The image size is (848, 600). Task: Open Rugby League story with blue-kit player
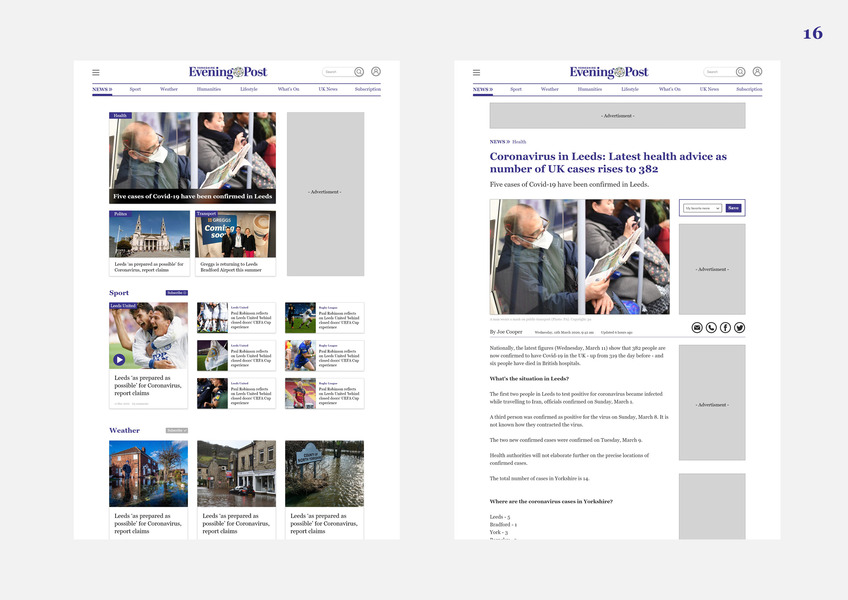pos(324,355)
